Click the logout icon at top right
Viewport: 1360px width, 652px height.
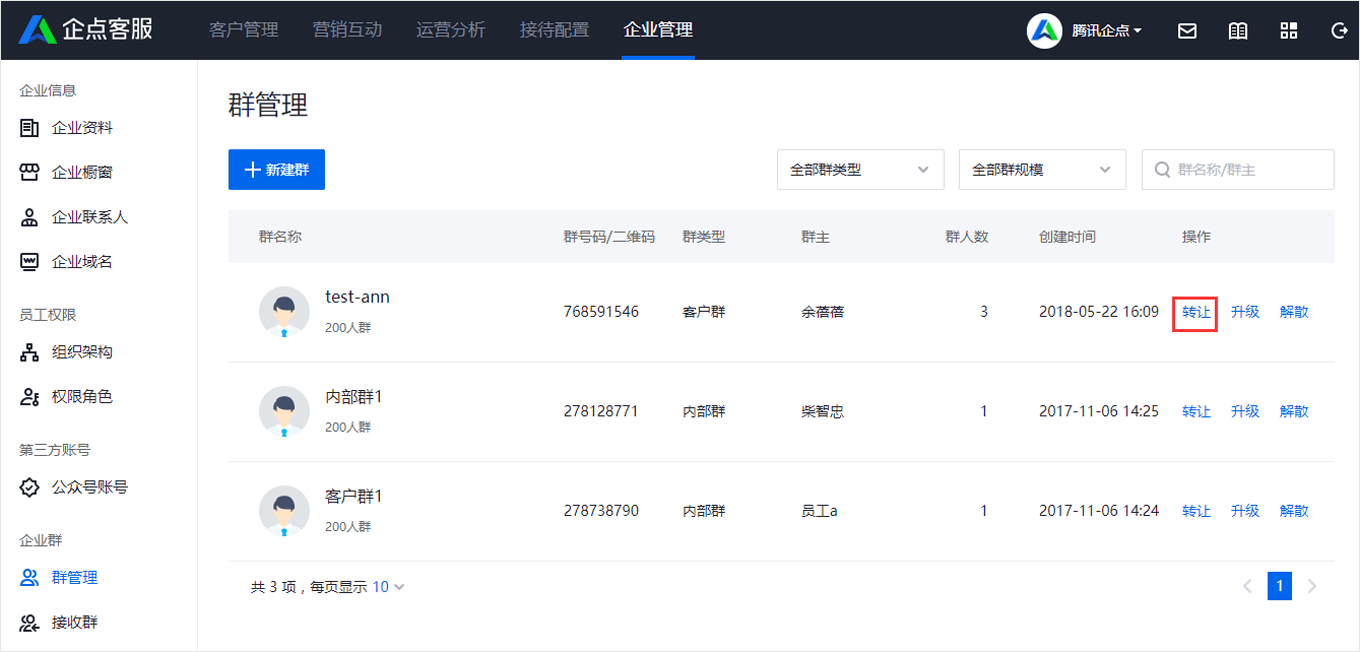coord(1340,31)
